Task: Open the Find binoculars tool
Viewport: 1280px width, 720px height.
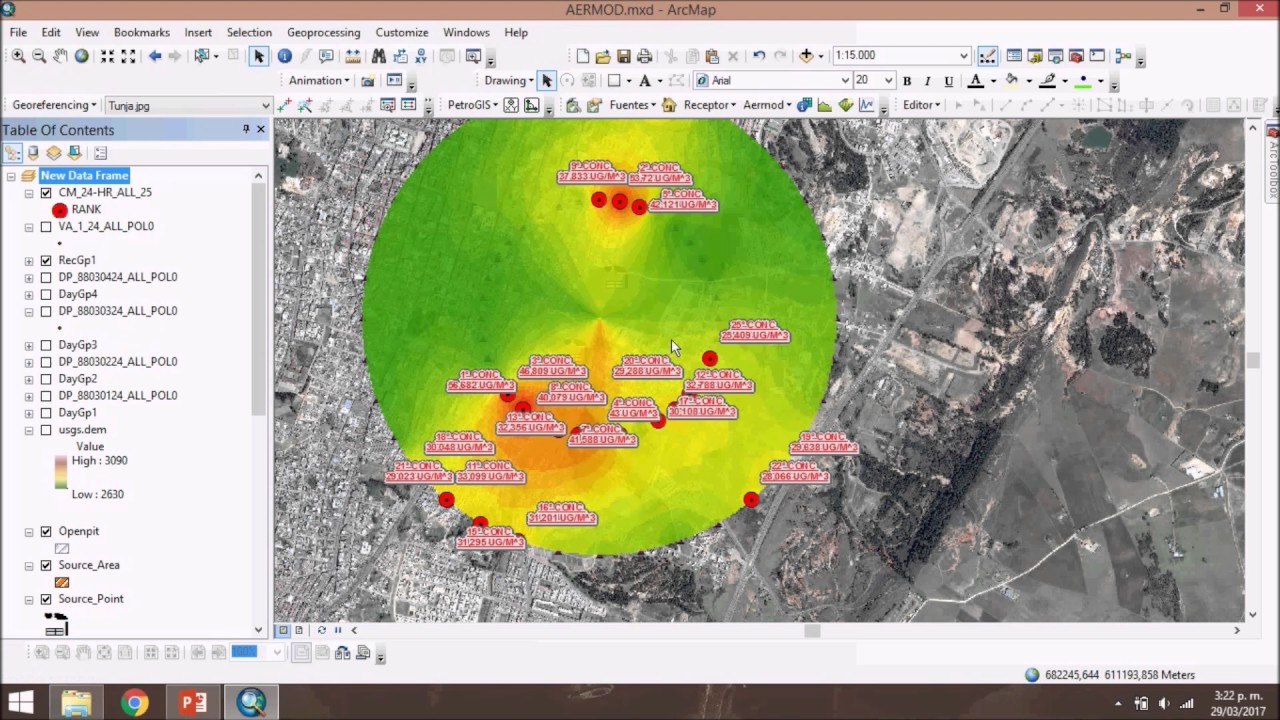Action: (378, 56)
